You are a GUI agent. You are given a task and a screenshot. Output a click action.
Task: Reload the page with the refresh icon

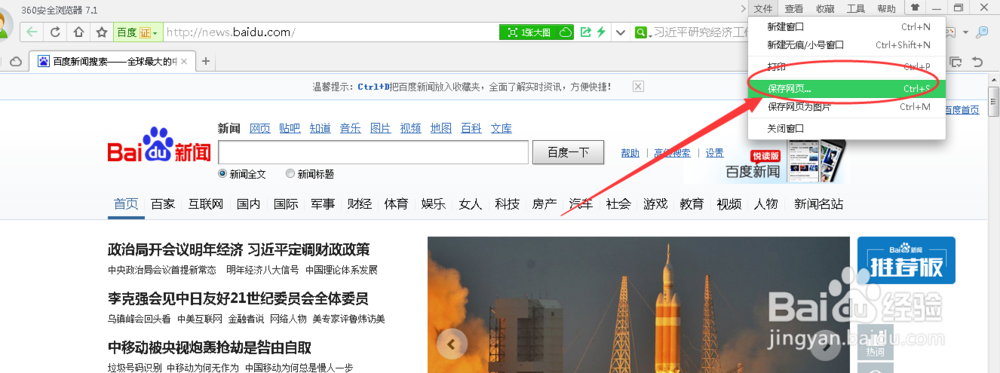click(55, 32)
